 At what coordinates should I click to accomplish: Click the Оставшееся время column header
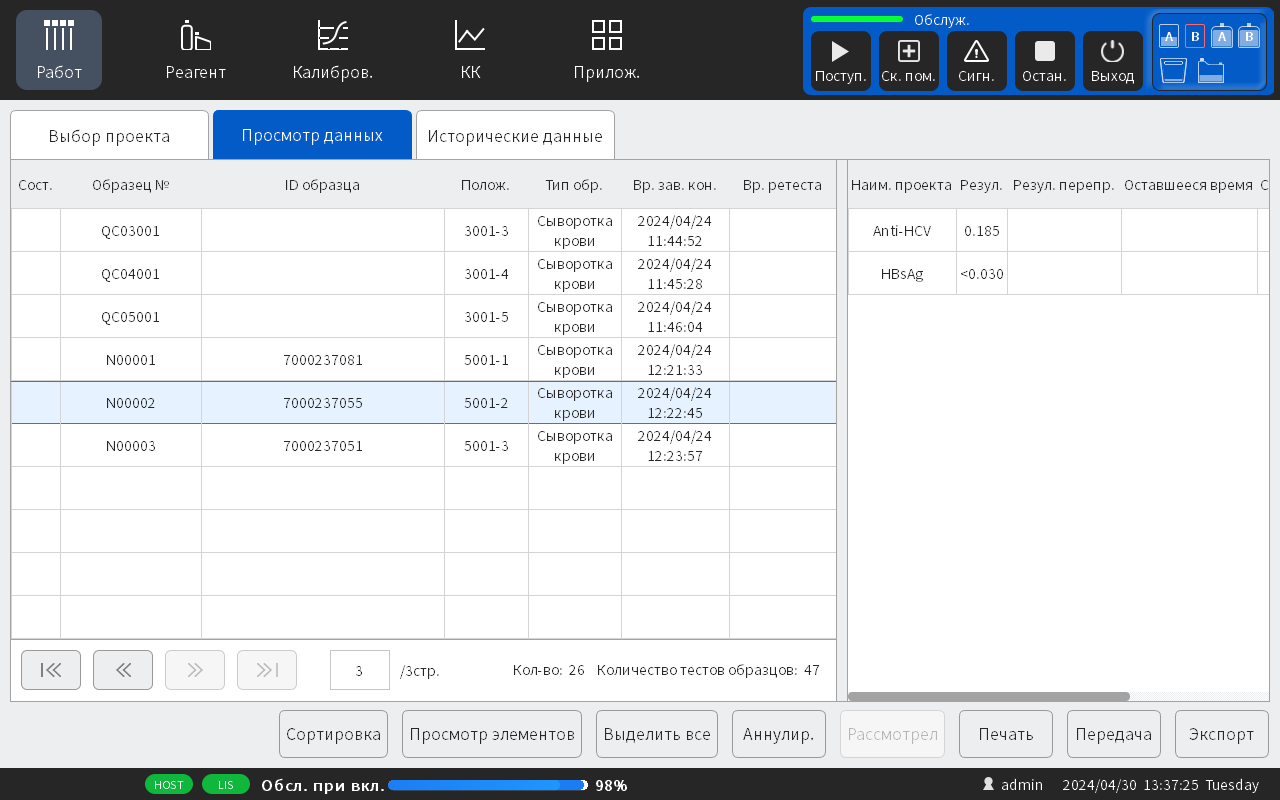1188,185
